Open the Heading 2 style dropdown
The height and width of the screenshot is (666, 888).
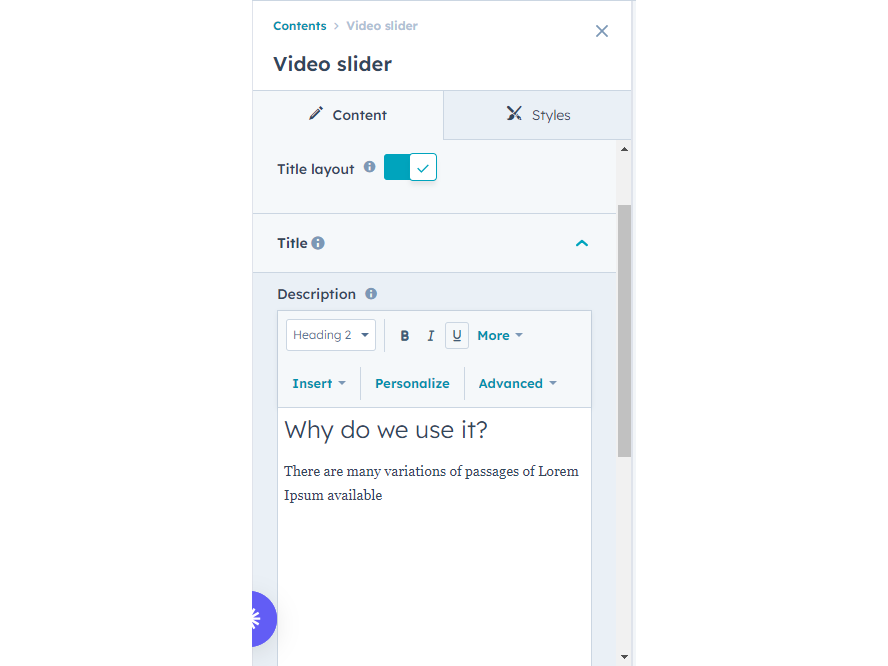tap(330, 335)
